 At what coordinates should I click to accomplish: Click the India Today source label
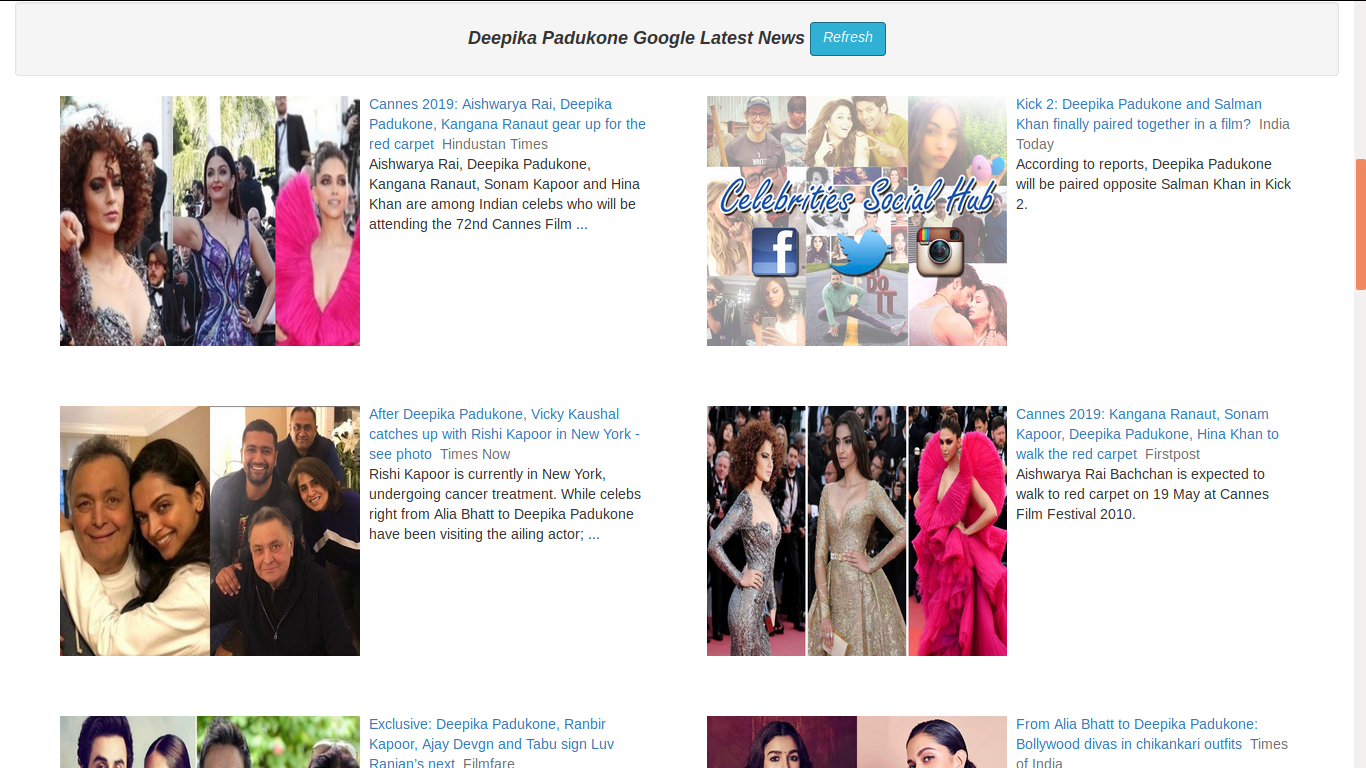tap(1153, 134)
